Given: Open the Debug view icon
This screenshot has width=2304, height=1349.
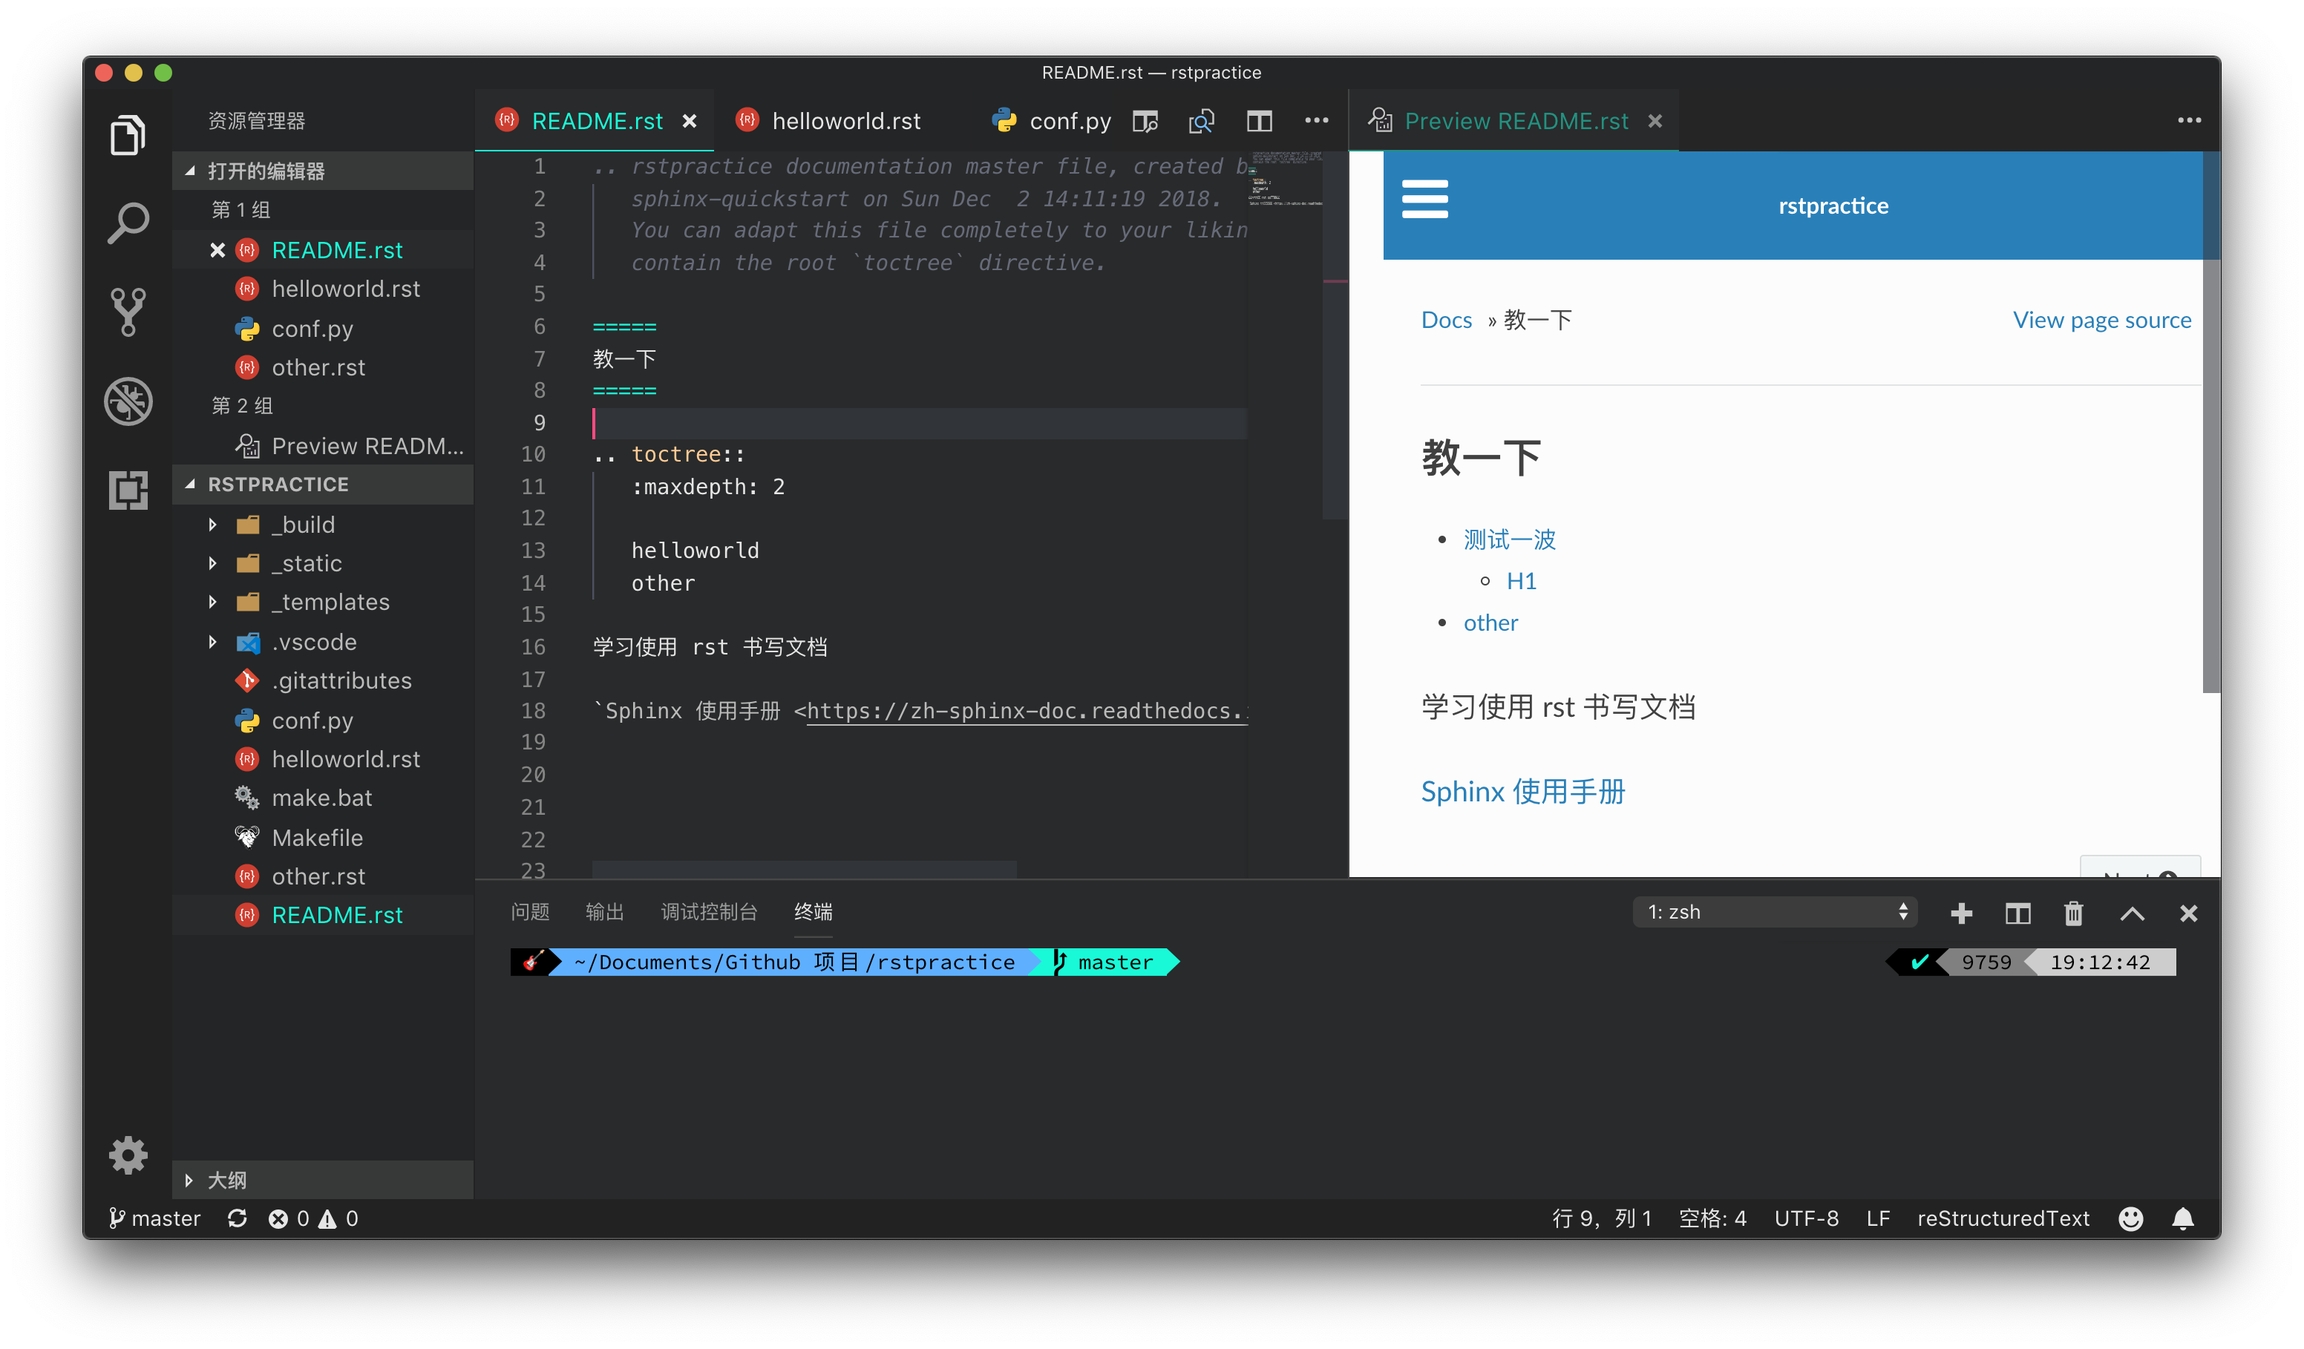Looking at the screenshot, I should click(128, 401).
